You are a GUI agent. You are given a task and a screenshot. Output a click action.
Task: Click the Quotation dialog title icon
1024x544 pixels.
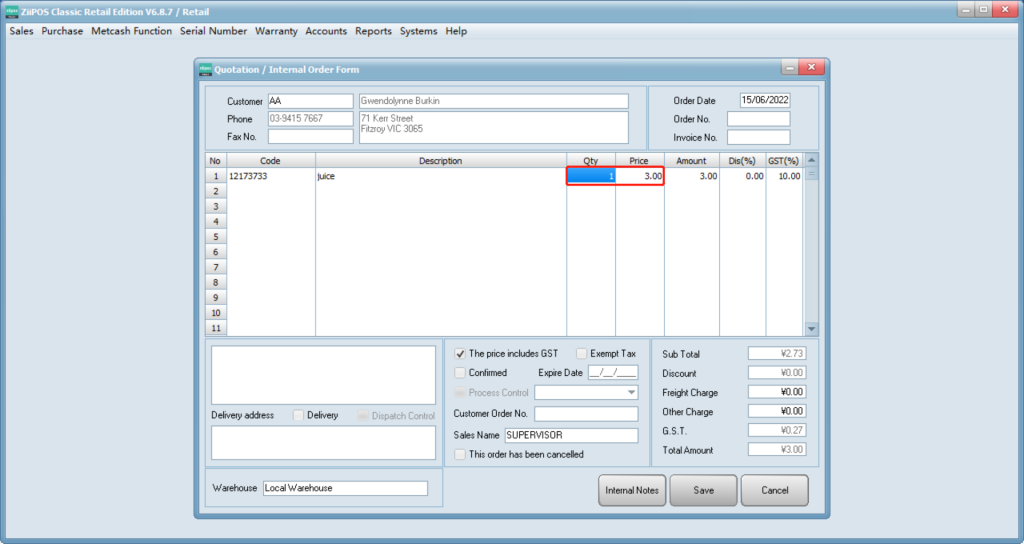point(205,69)
